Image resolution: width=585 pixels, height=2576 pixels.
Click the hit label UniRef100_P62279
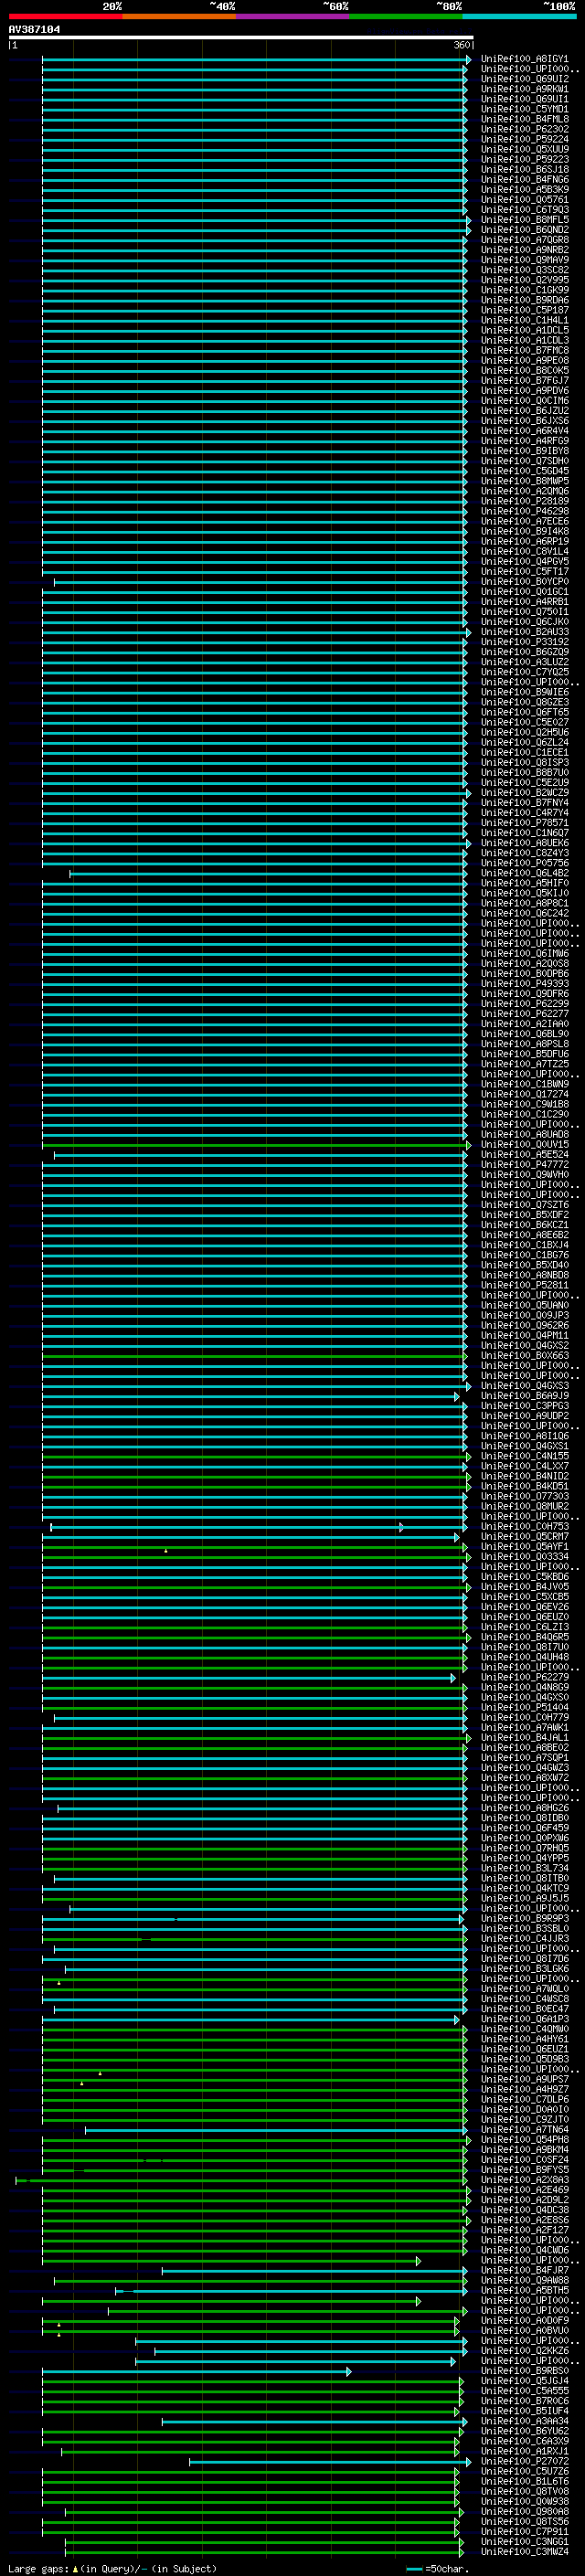[x=525, y=1678]
